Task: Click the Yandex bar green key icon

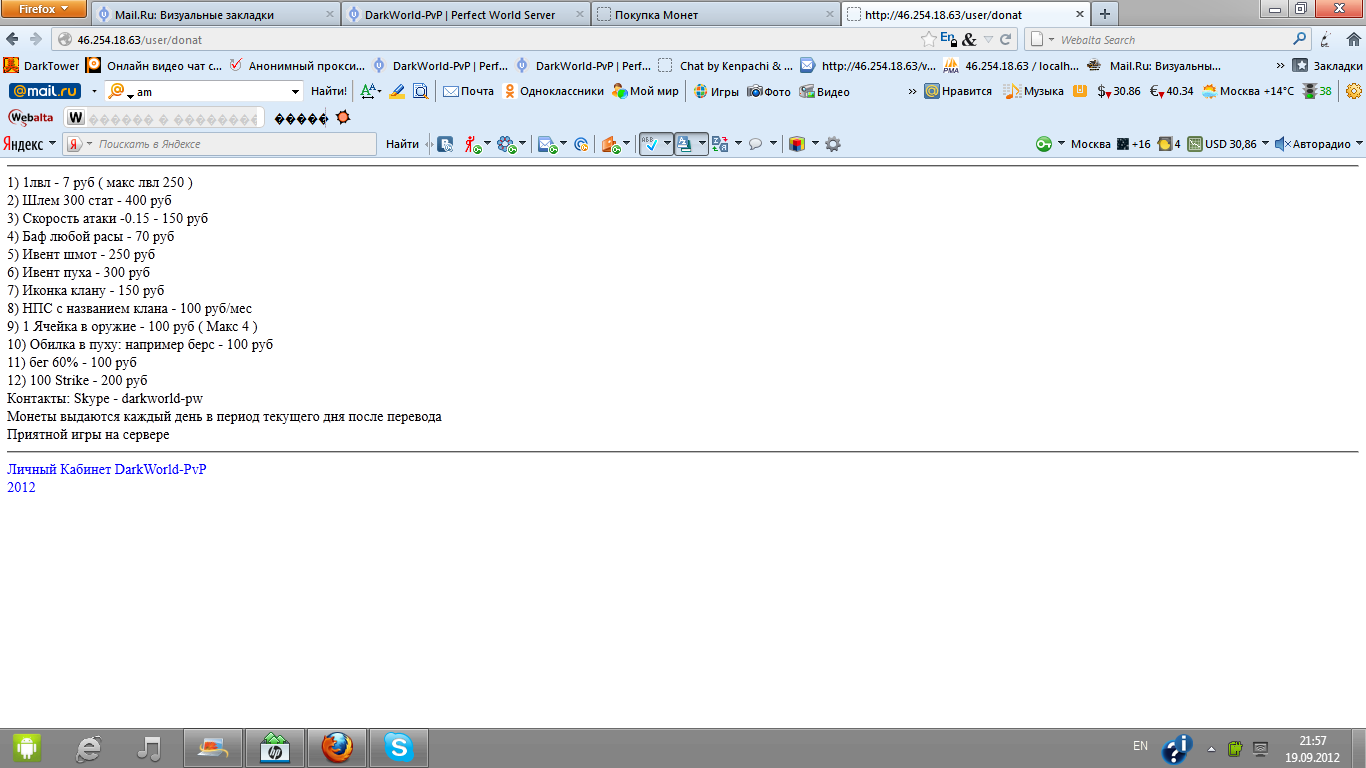Action: [1044, 144]
